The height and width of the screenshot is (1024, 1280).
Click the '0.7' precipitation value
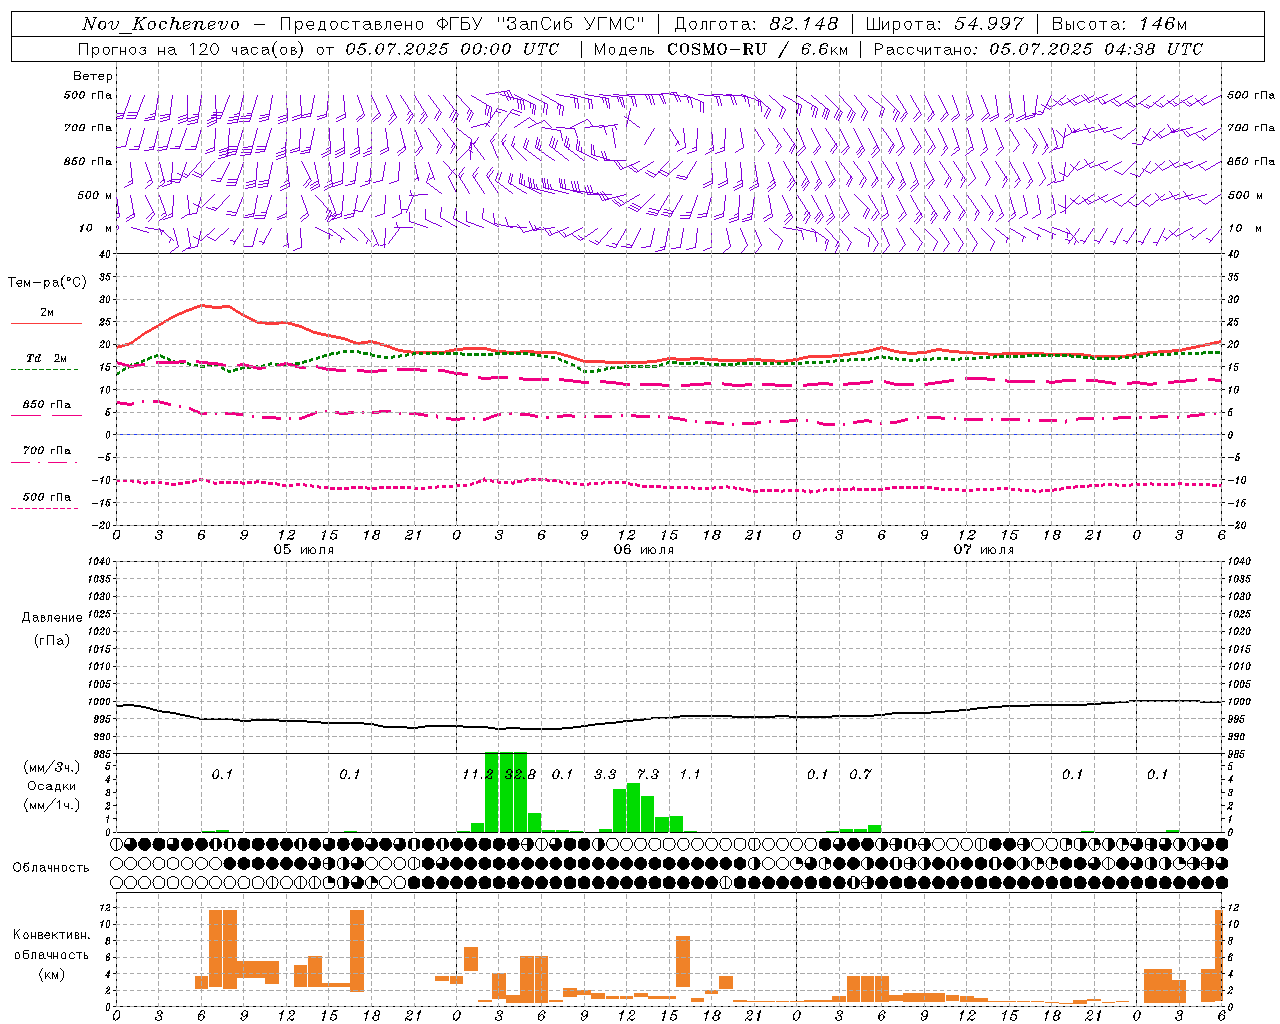click(860, 775)
